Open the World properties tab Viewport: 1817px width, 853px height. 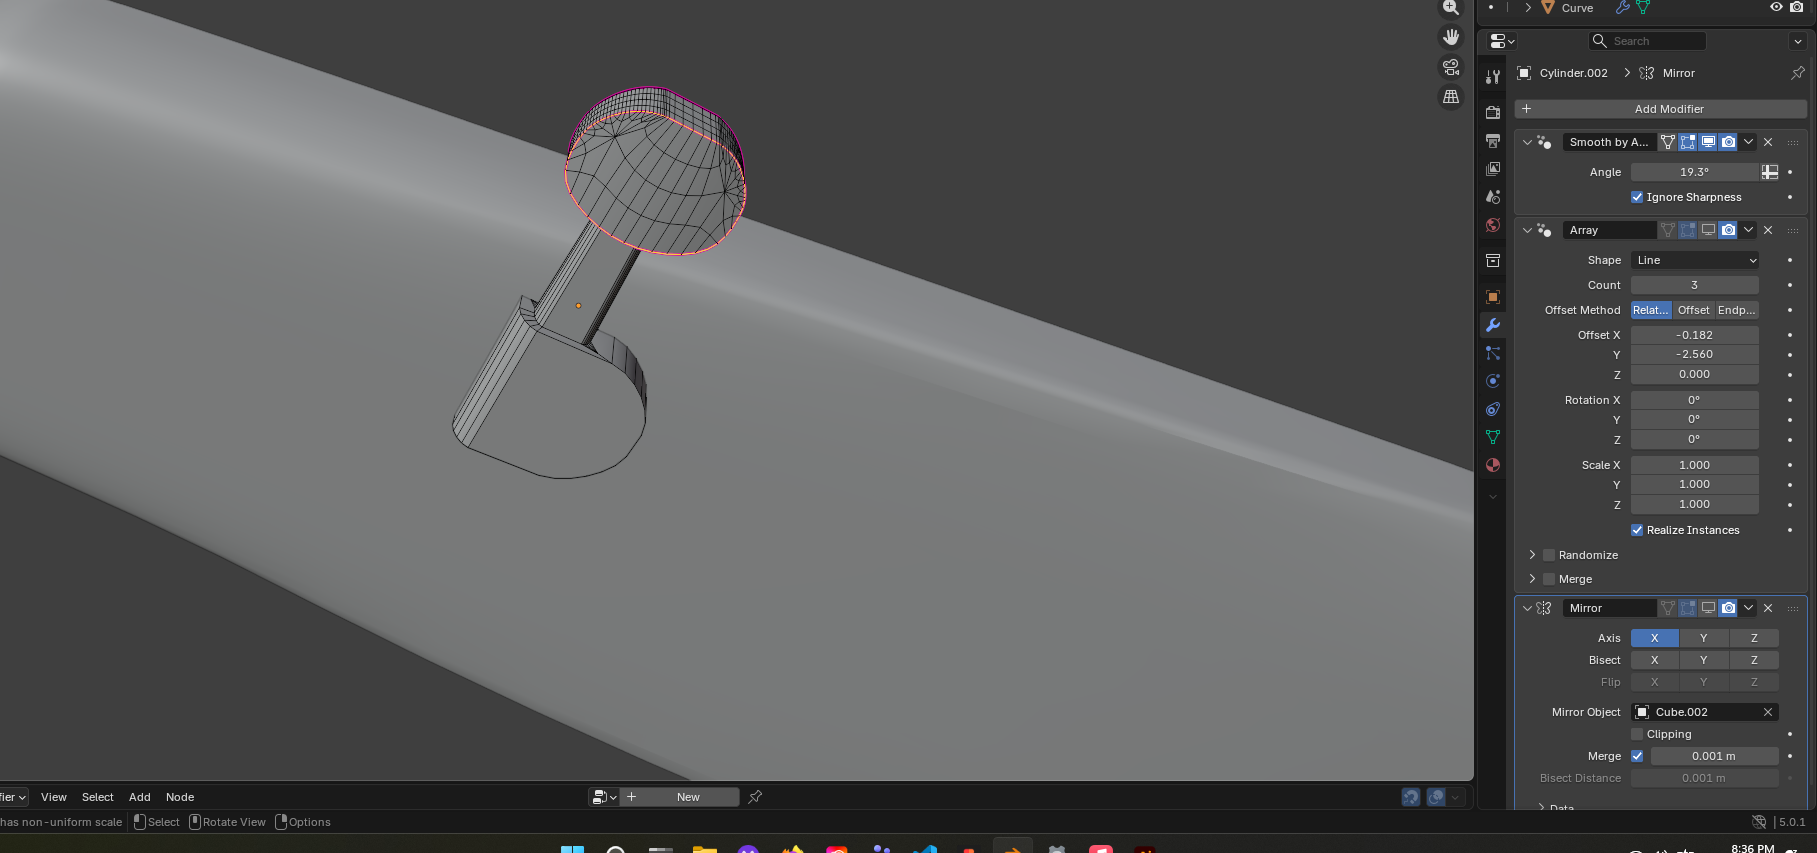(x=1493, y=225)
